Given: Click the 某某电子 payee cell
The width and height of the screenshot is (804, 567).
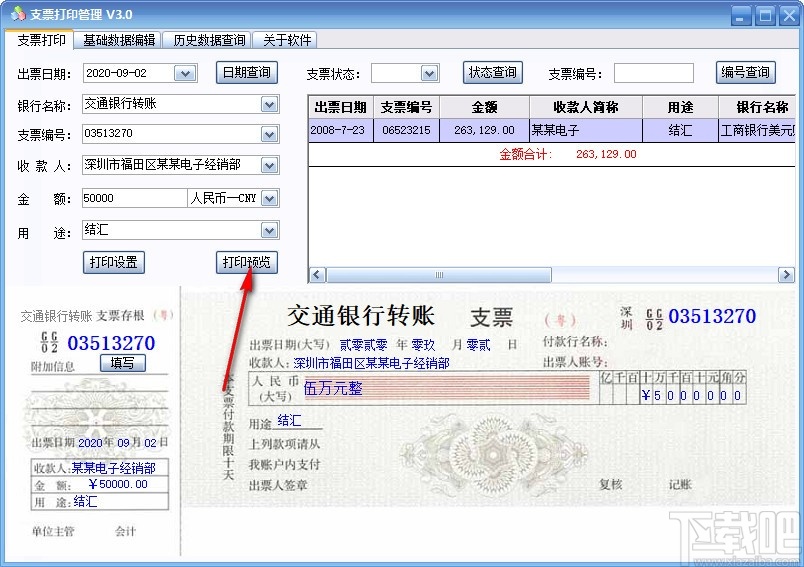Looking at the screenshot, I should [x=586, y=130].
